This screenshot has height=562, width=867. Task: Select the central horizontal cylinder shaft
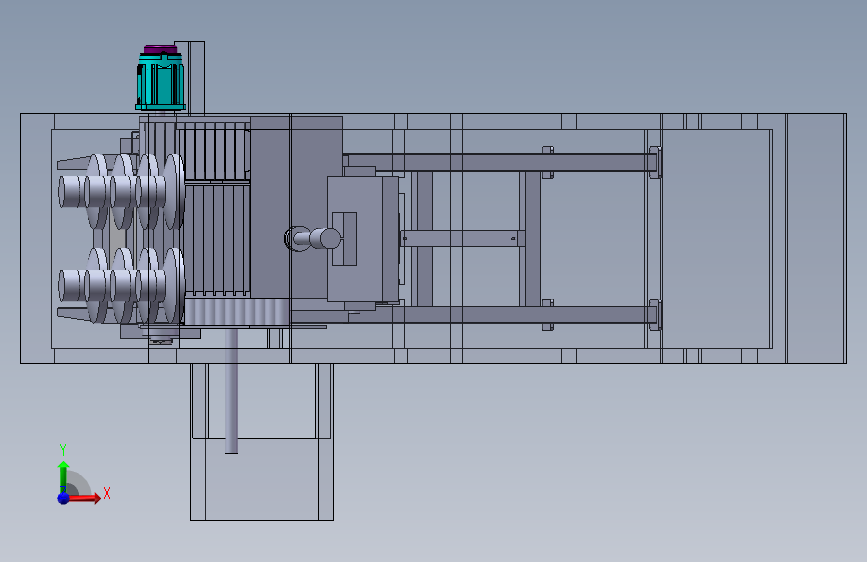point(314,238)
